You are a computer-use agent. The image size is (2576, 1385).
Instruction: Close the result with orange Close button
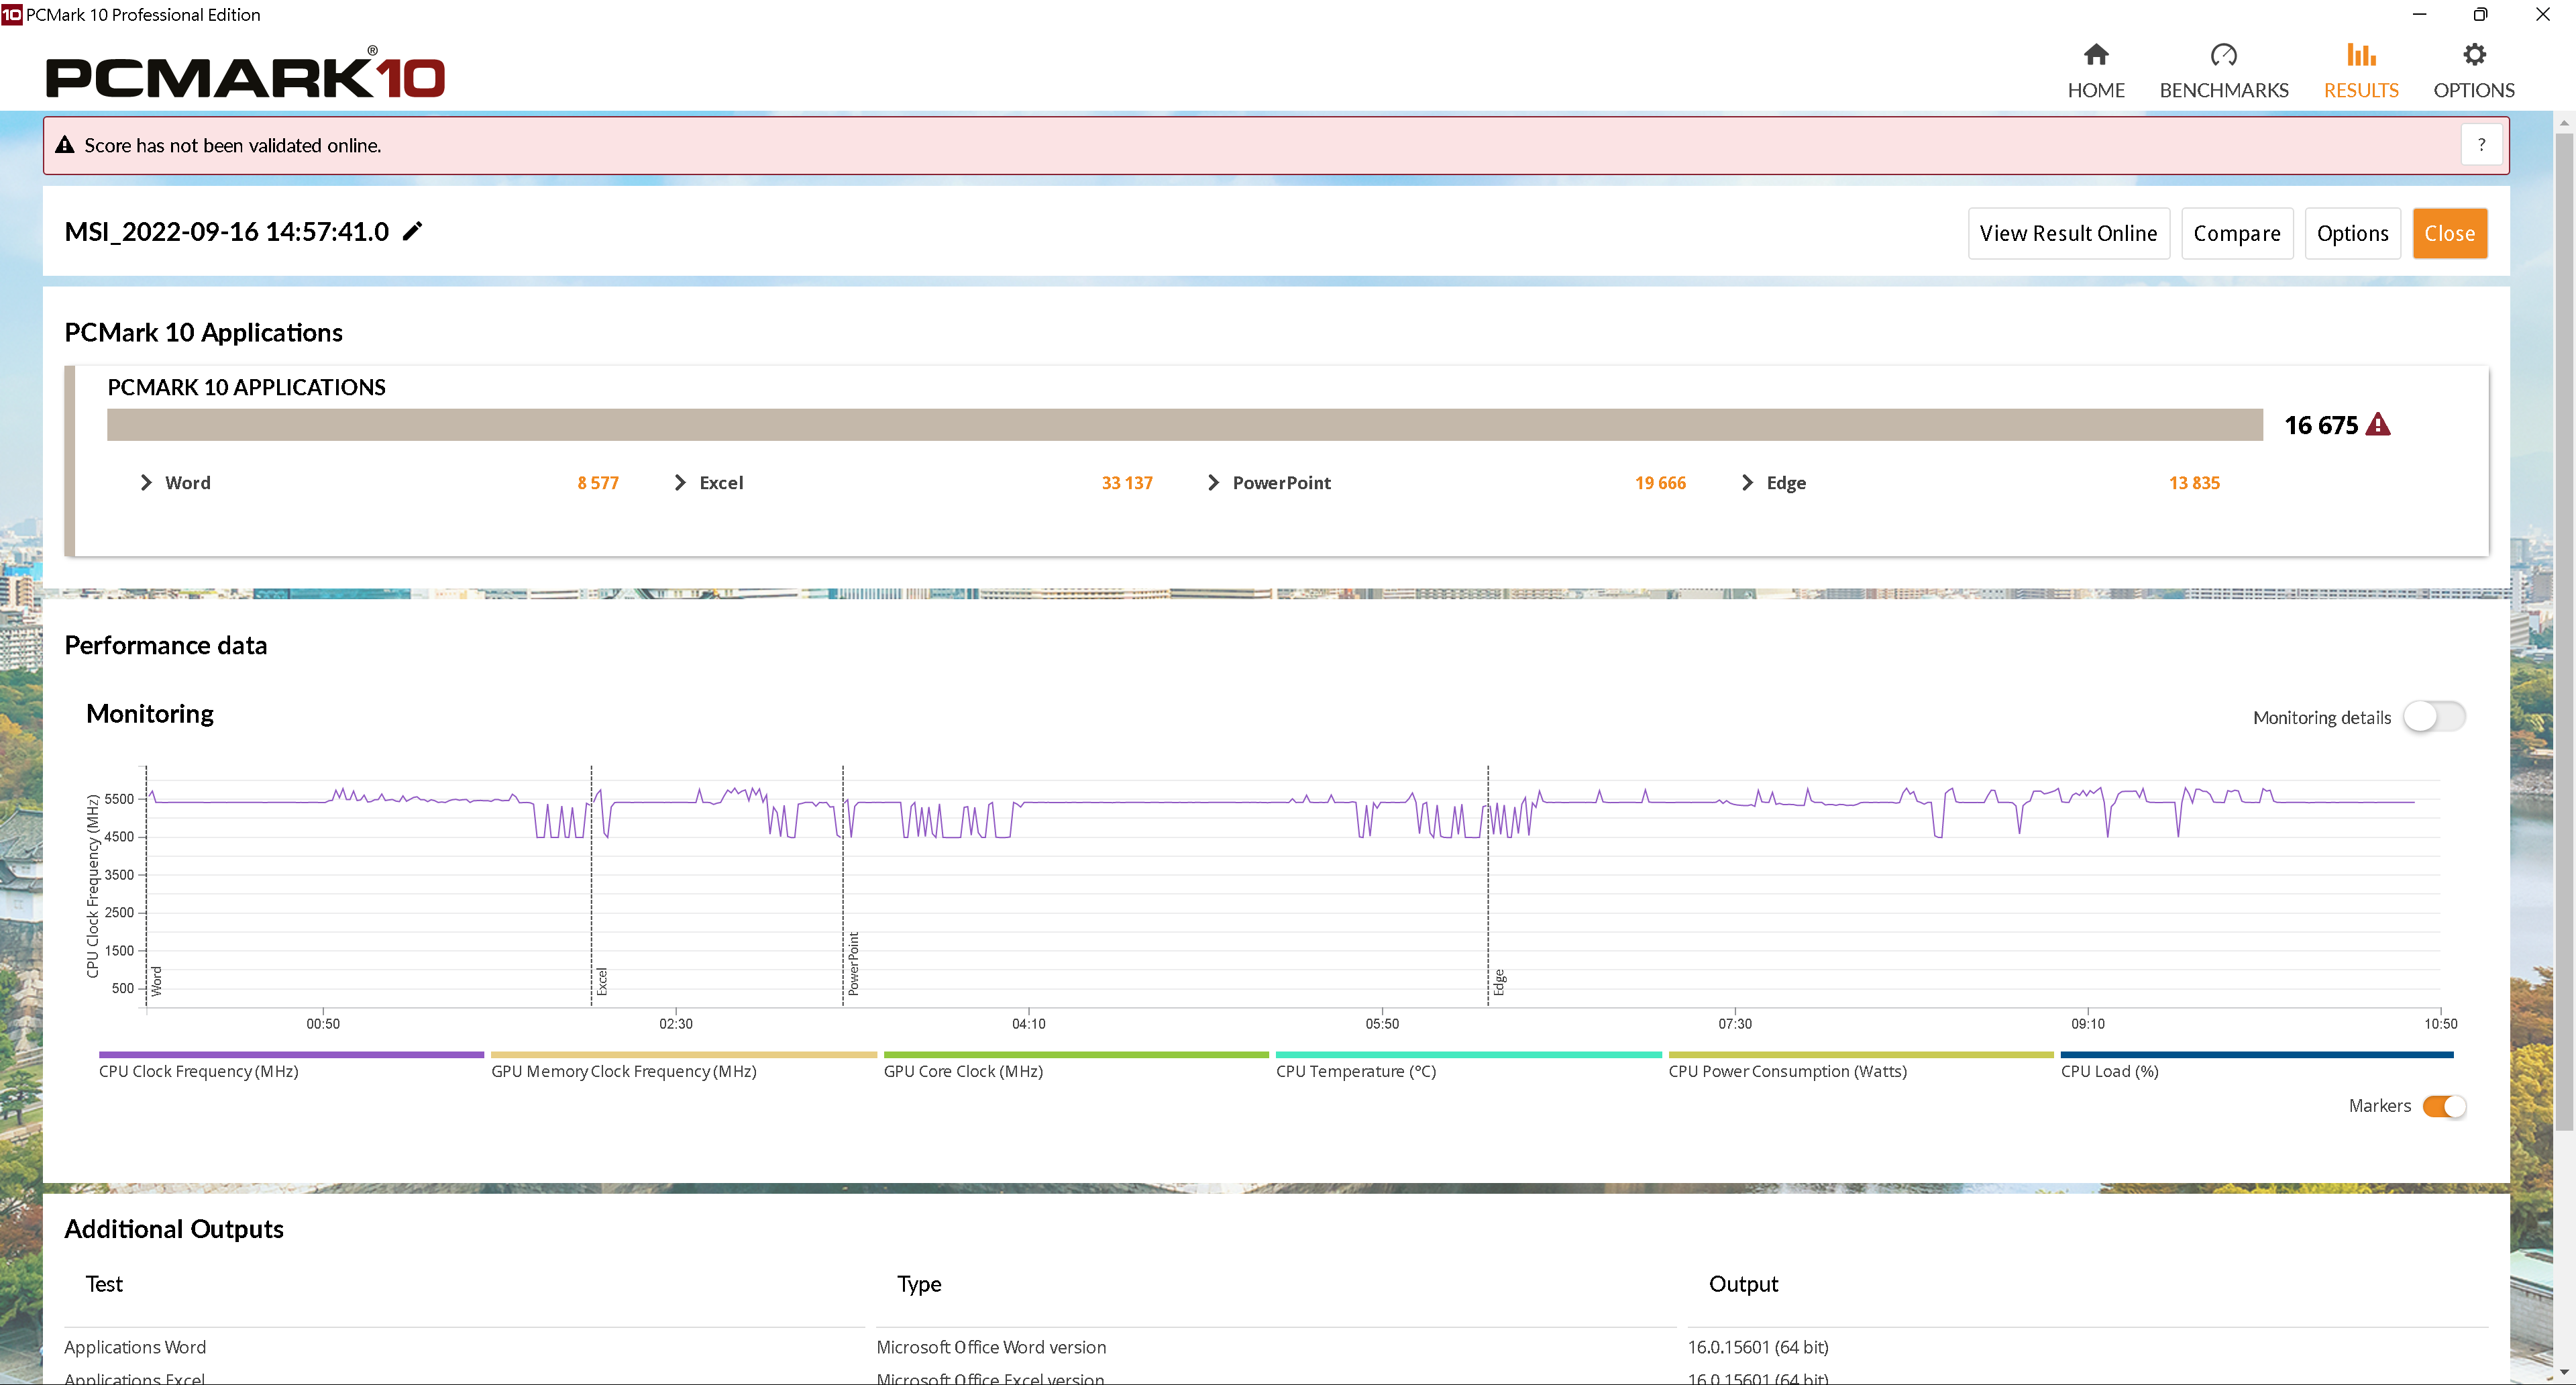(x=2449, y=233)
